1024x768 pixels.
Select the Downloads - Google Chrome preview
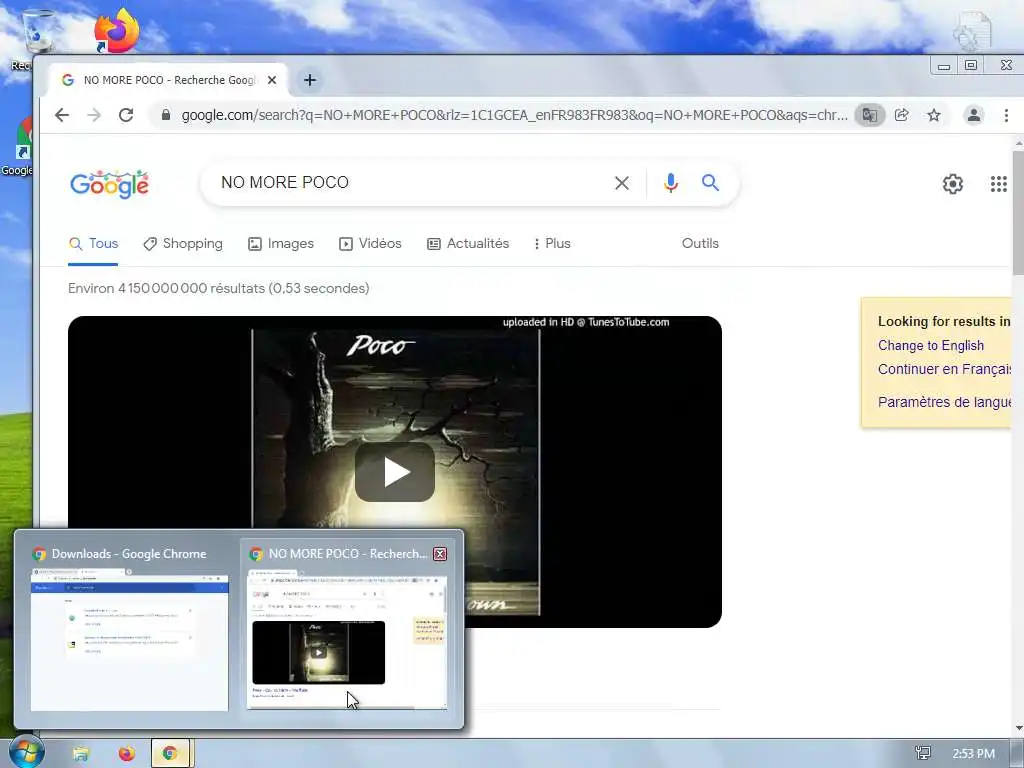(x=129, y=630)
